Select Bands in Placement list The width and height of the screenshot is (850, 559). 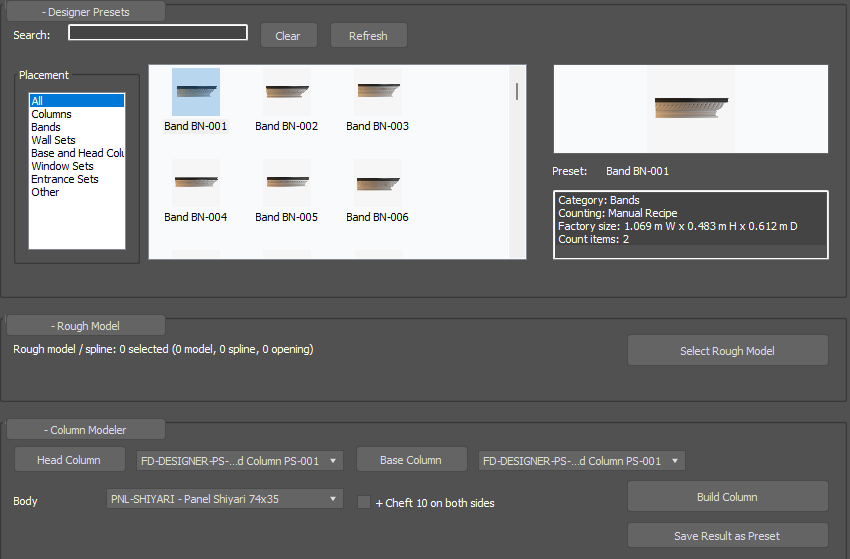click(77, 127)
